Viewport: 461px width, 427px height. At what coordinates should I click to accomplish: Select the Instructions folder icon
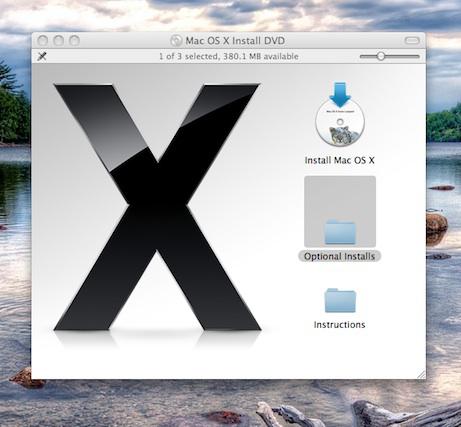coord(340,300)
